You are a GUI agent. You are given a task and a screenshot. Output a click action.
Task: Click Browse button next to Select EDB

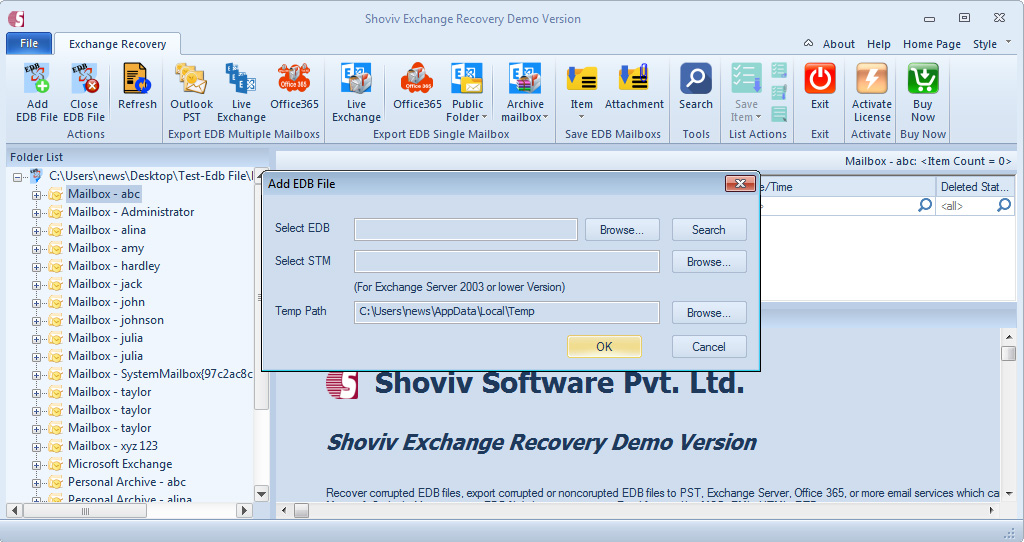click(x=622, y=230)
